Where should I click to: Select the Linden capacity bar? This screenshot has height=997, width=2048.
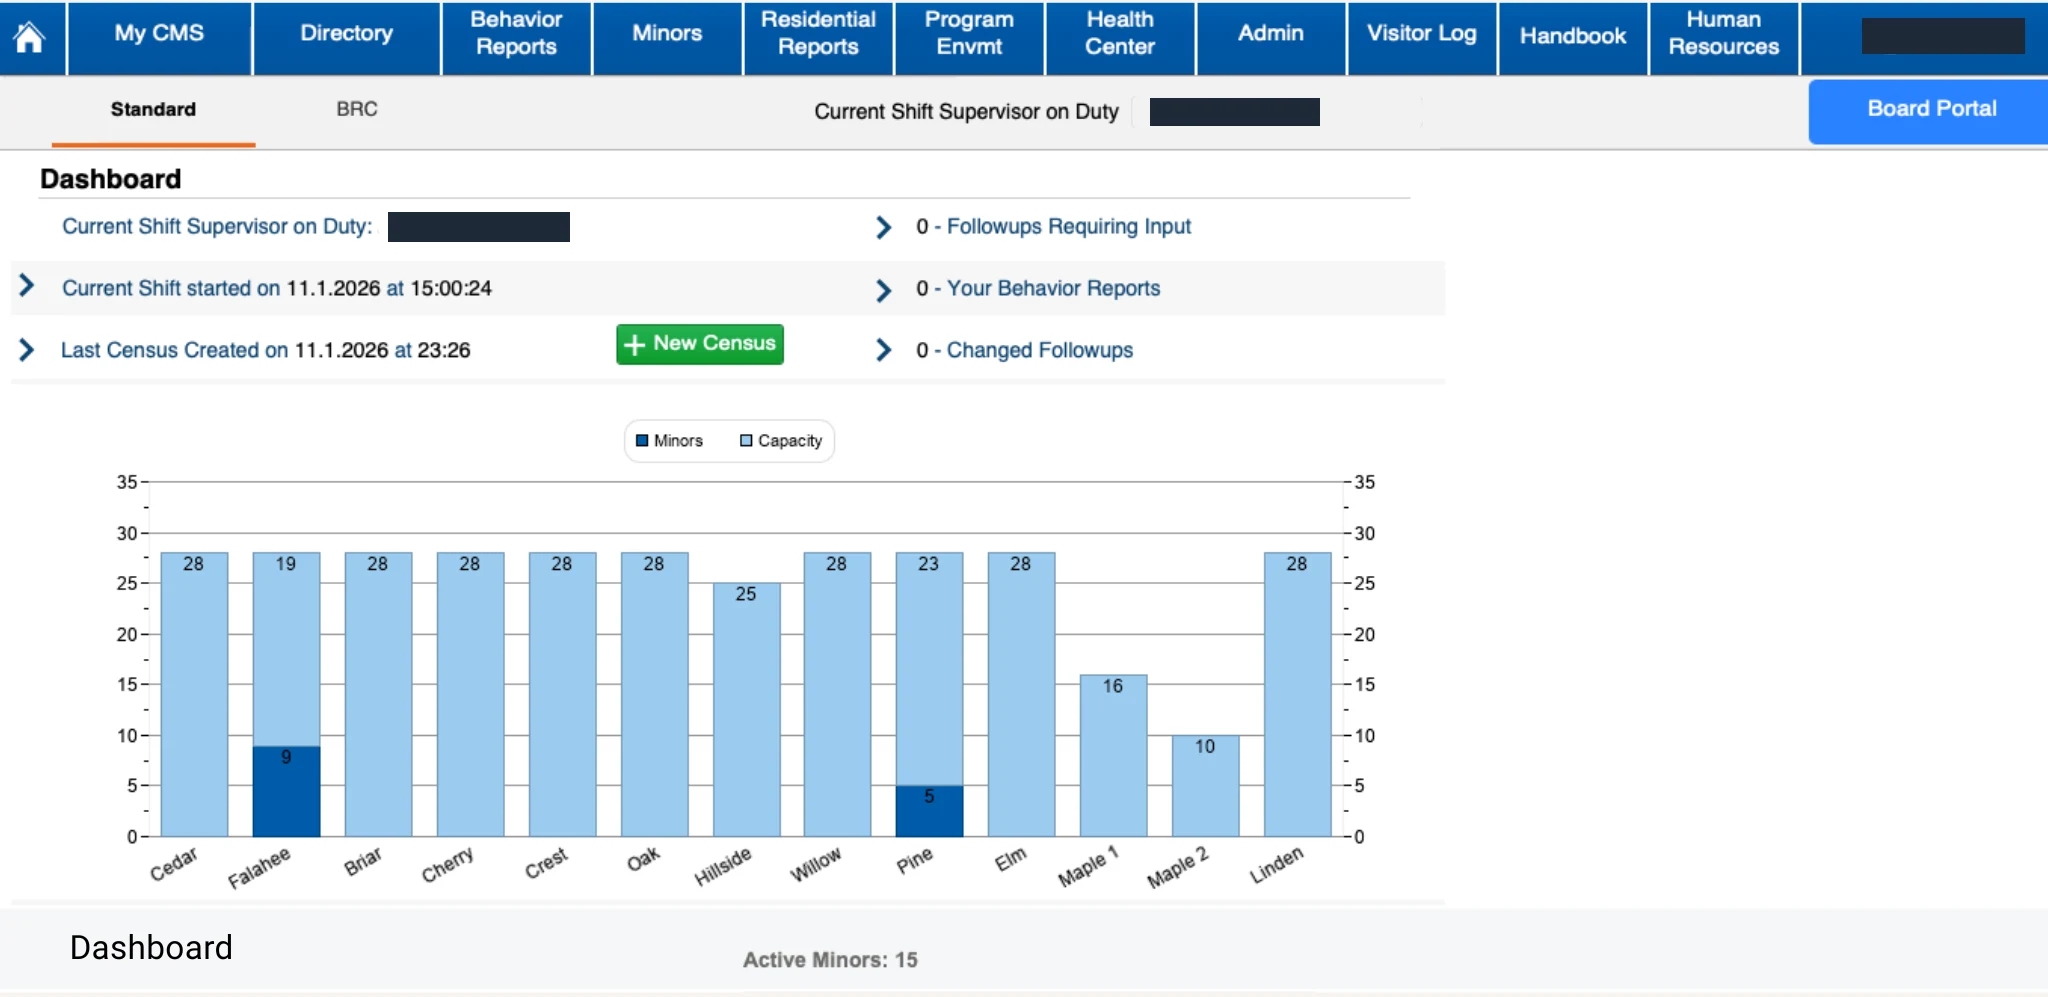pyautogui.click(x=1297, y=694)
